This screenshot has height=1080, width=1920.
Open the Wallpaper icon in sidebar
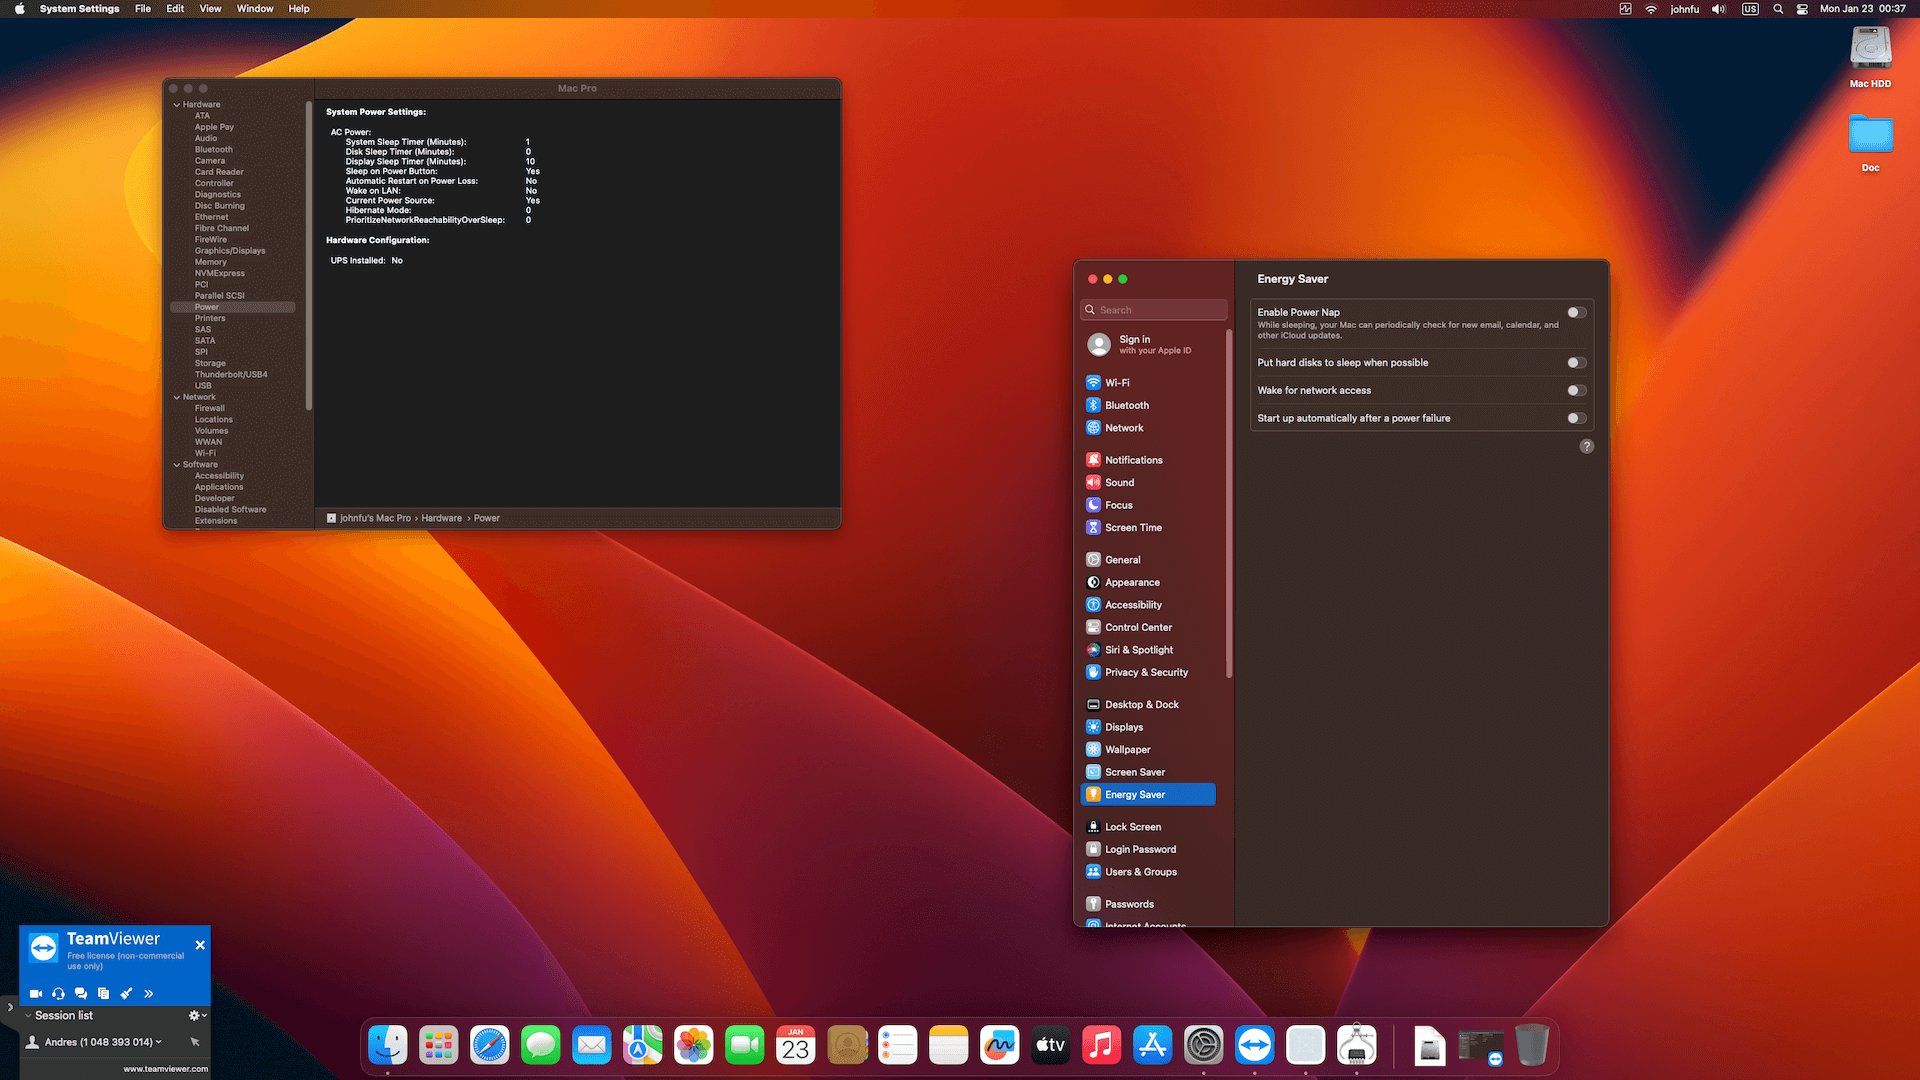1093,750
